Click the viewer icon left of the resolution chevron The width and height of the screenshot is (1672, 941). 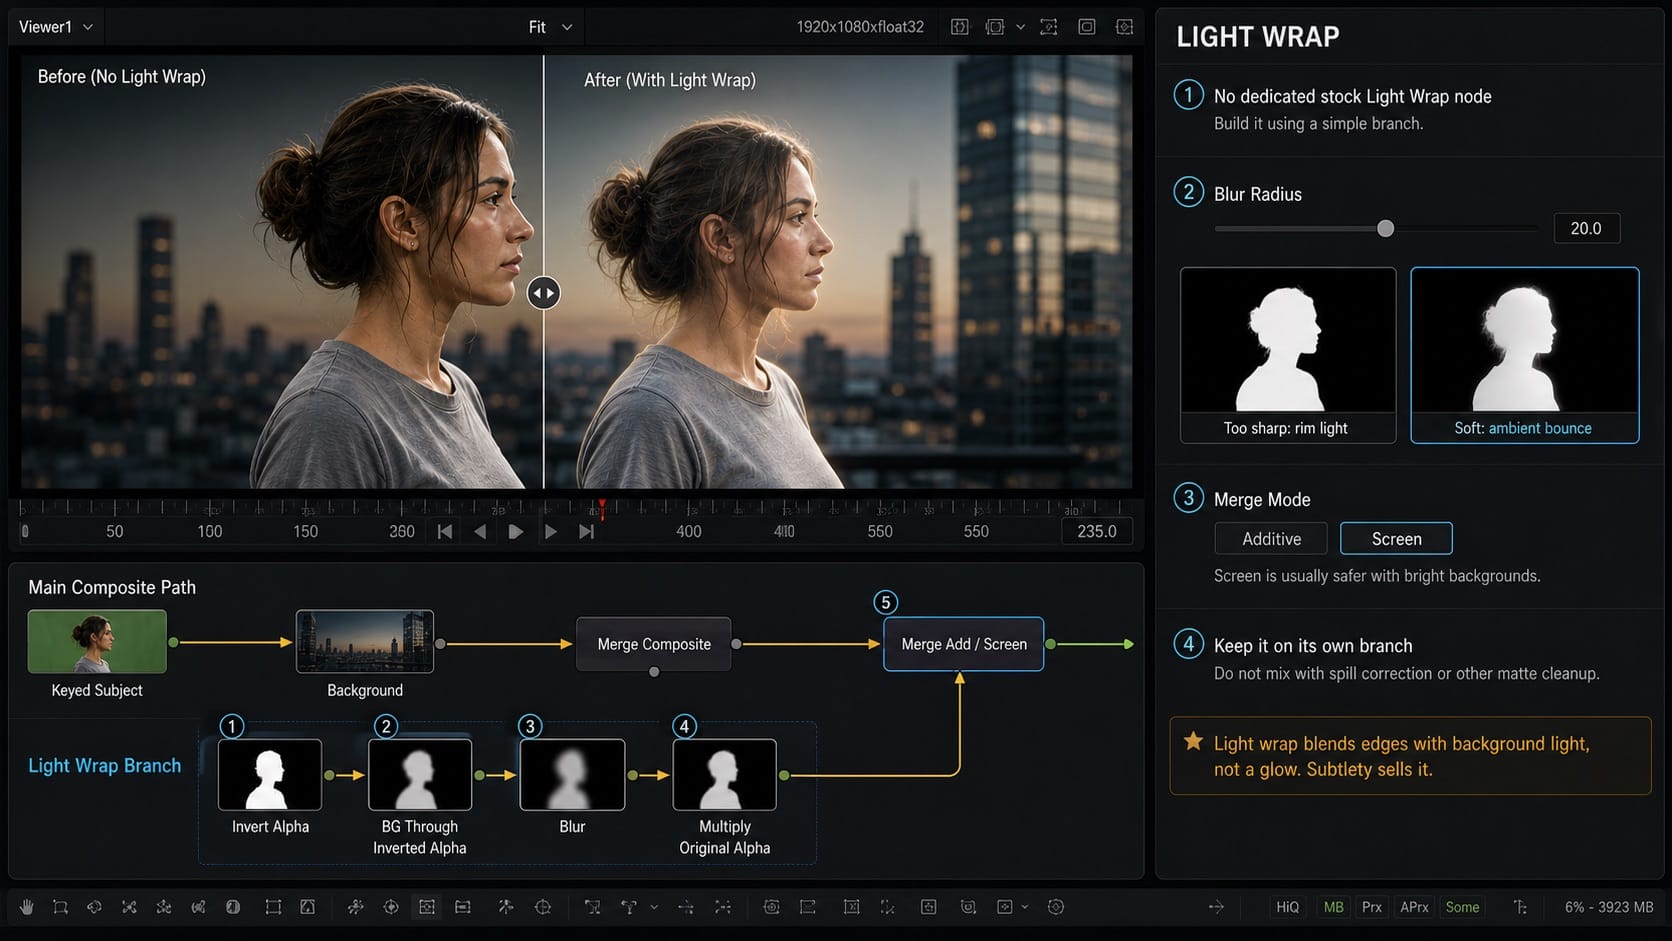point(995,27)
